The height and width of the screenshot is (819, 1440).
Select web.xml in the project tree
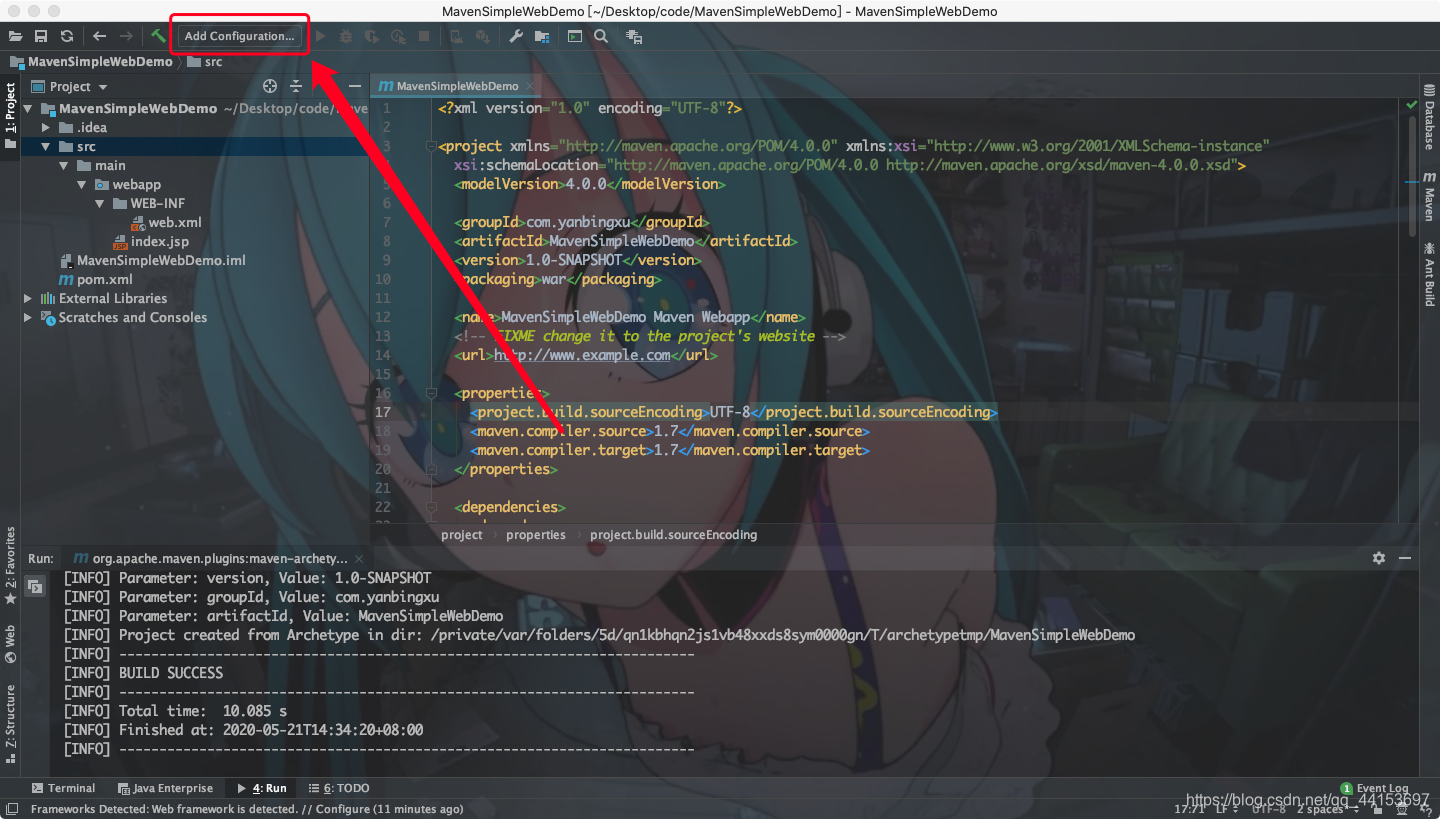point(166,222)
